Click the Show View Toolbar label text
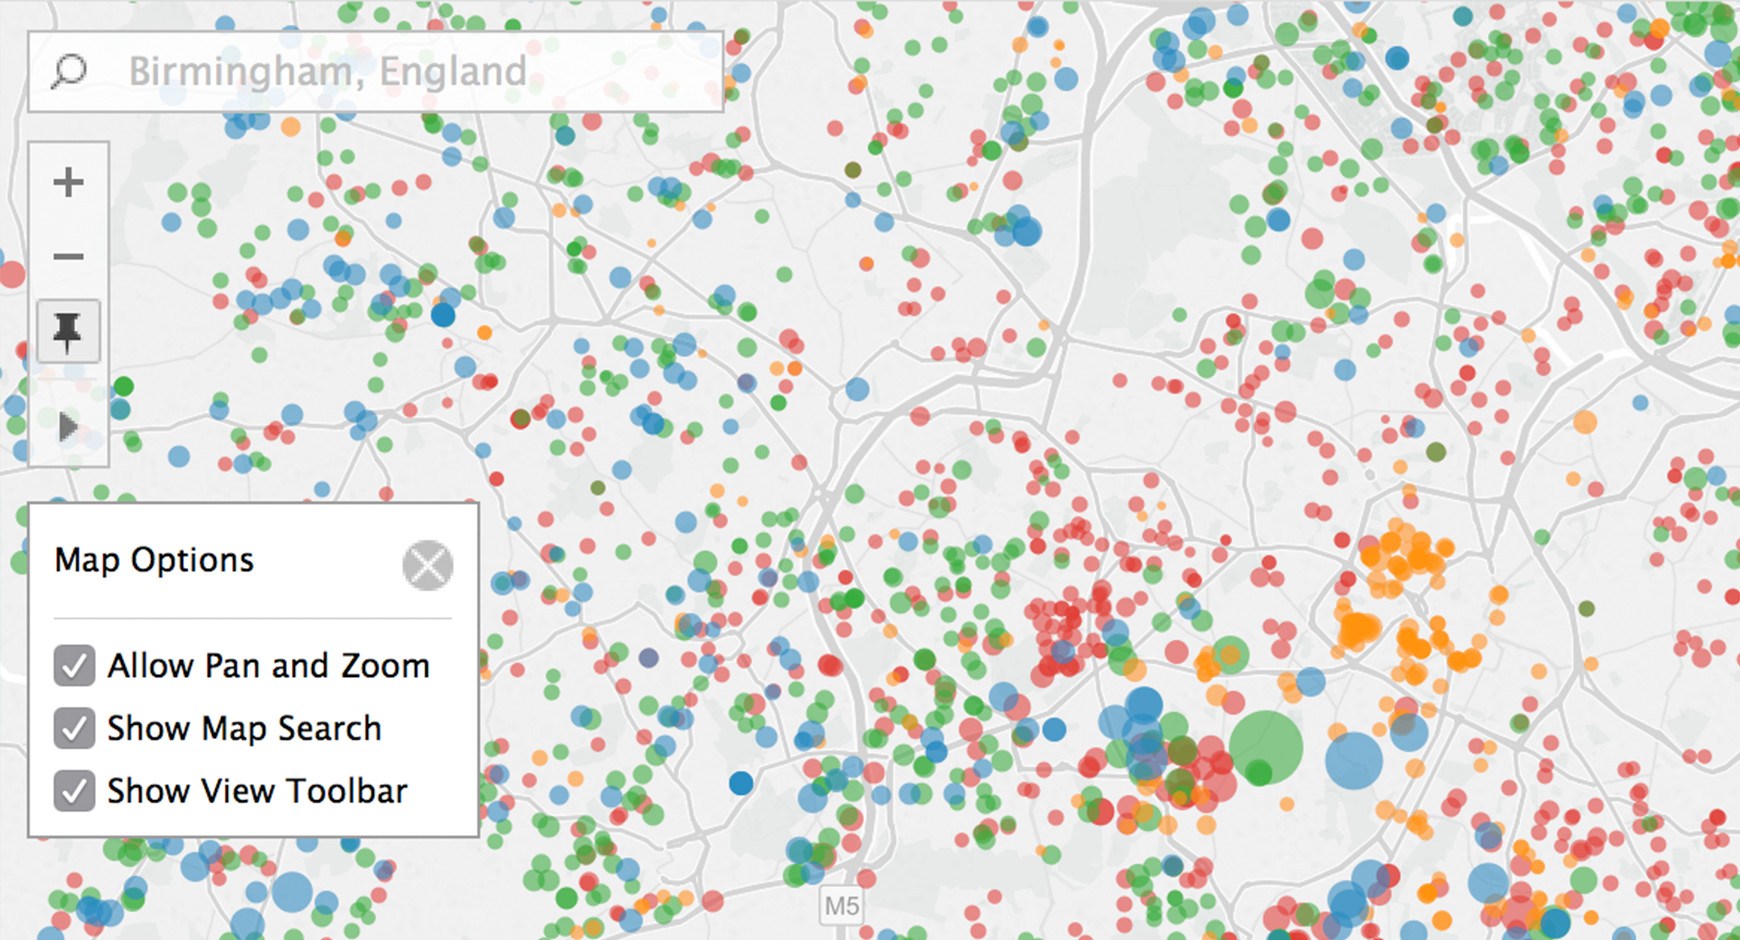Viewport: 1740px width, 940px height. tap(257, 791)
